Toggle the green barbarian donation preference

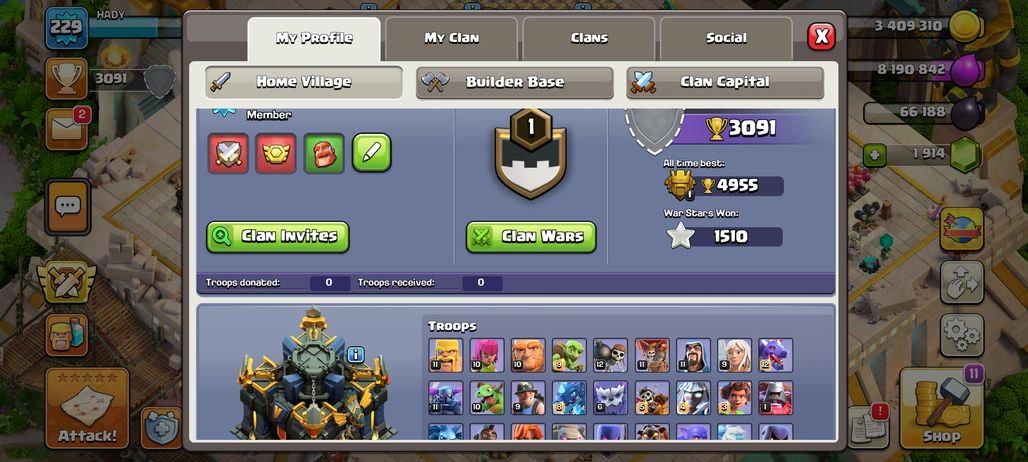pos(324,153)
